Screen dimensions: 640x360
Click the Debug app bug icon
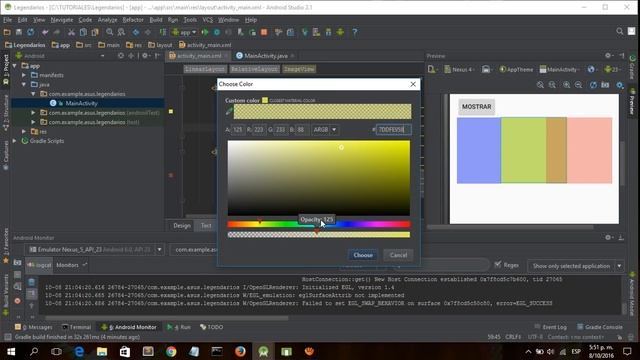tap(217, 32)
